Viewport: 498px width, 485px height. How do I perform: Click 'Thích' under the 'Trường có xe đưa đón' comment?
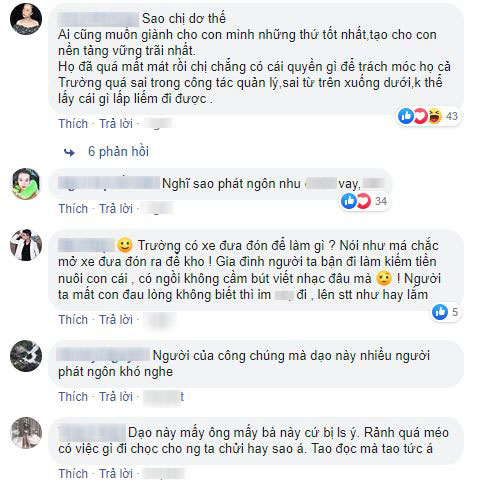tap(73, 320)
